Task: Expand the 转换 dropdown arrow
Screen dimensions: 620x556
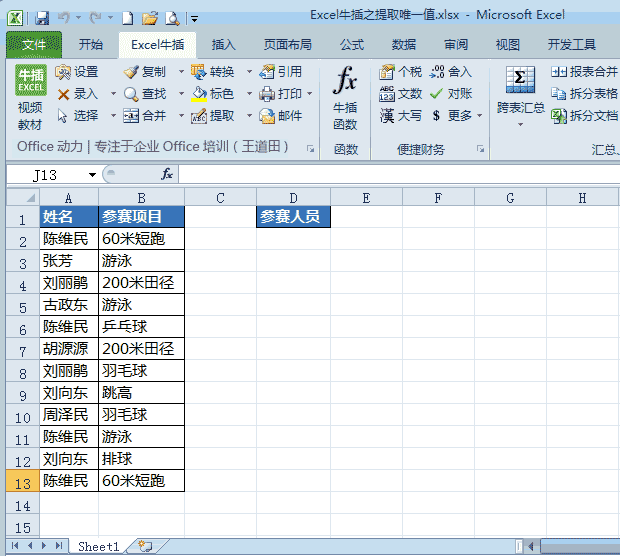Action: coord(249,72)
